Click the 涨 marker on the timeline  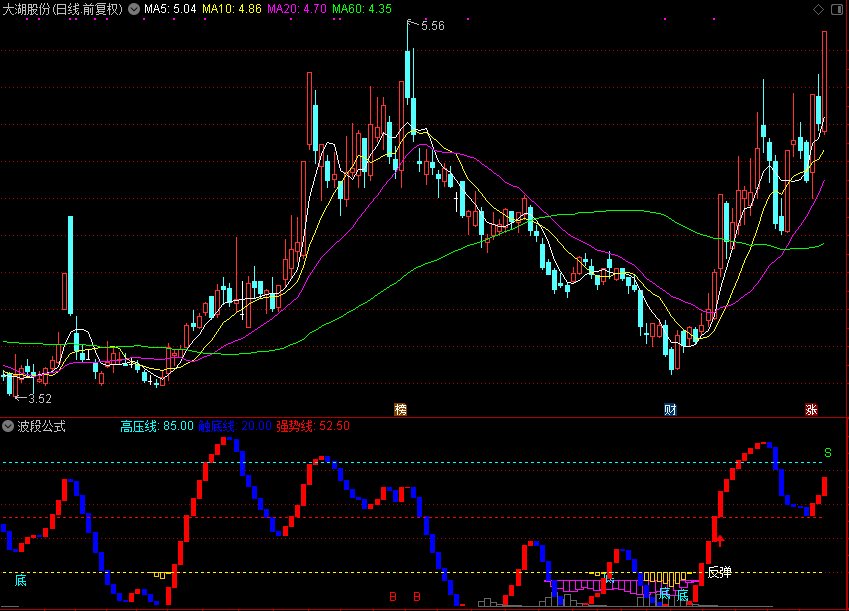[811, 410]
